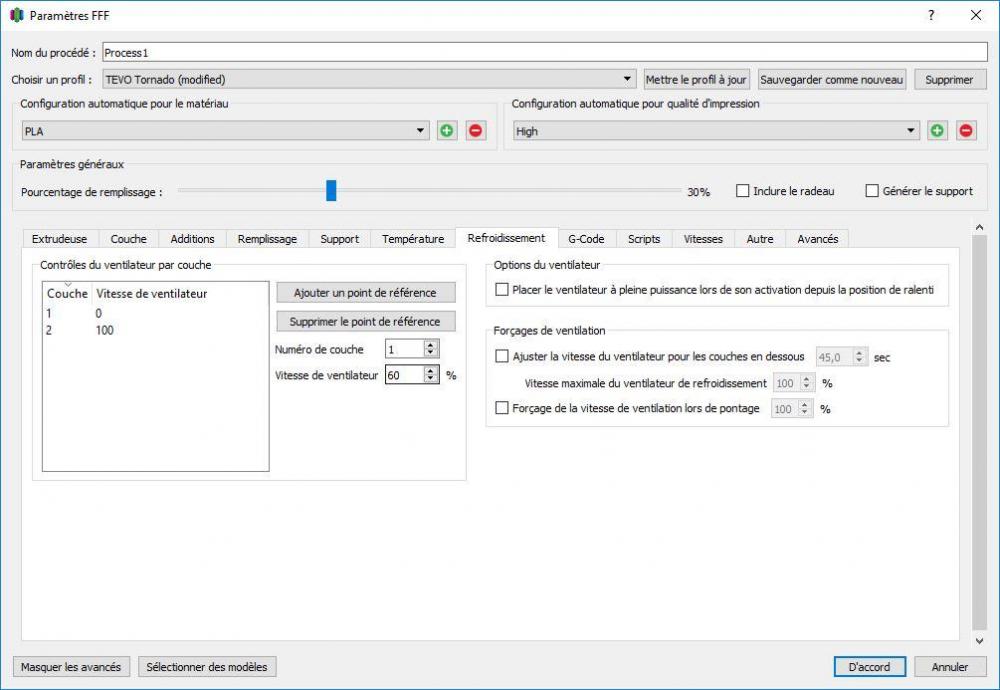Viewport: 1000px width, 690px height.
Task: Switch to the Couche tab
Action: click(128, 239)
